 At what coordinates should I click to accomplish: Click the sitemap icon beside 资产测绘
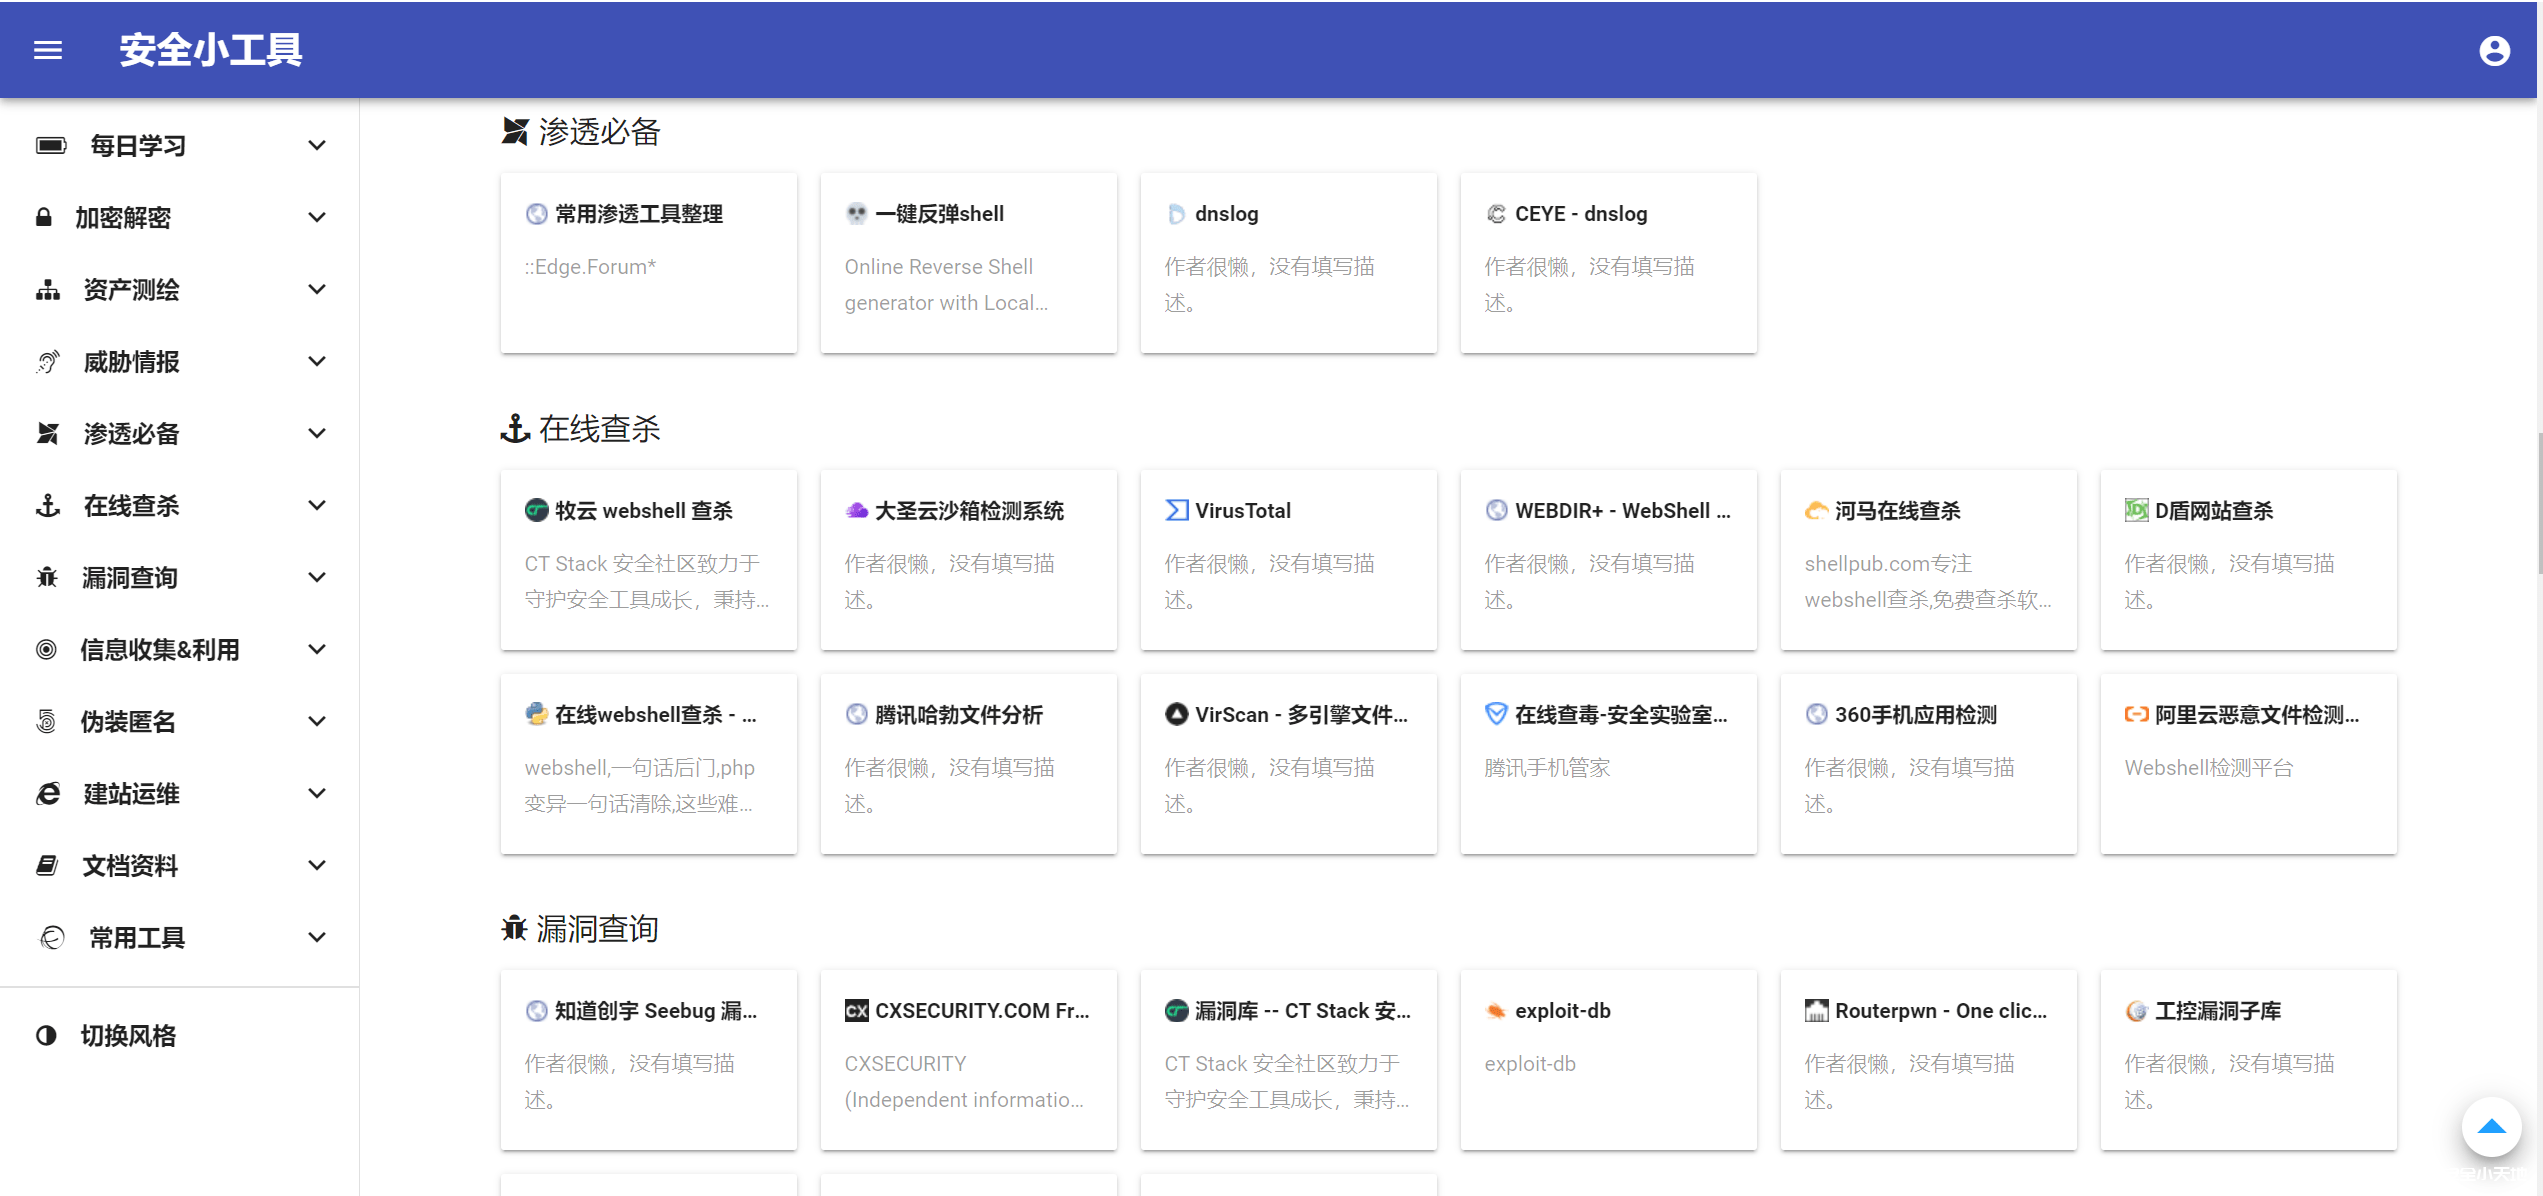coord(46,289)
